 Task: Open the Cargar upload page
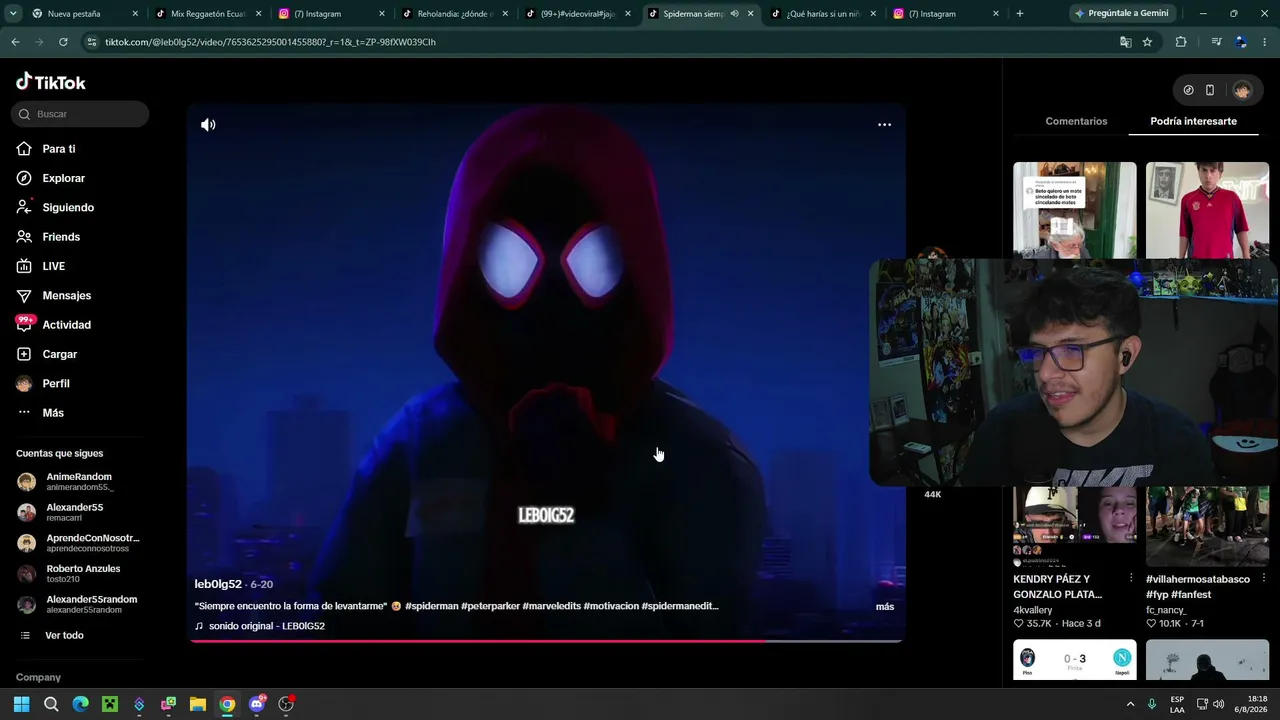point(59,354)
